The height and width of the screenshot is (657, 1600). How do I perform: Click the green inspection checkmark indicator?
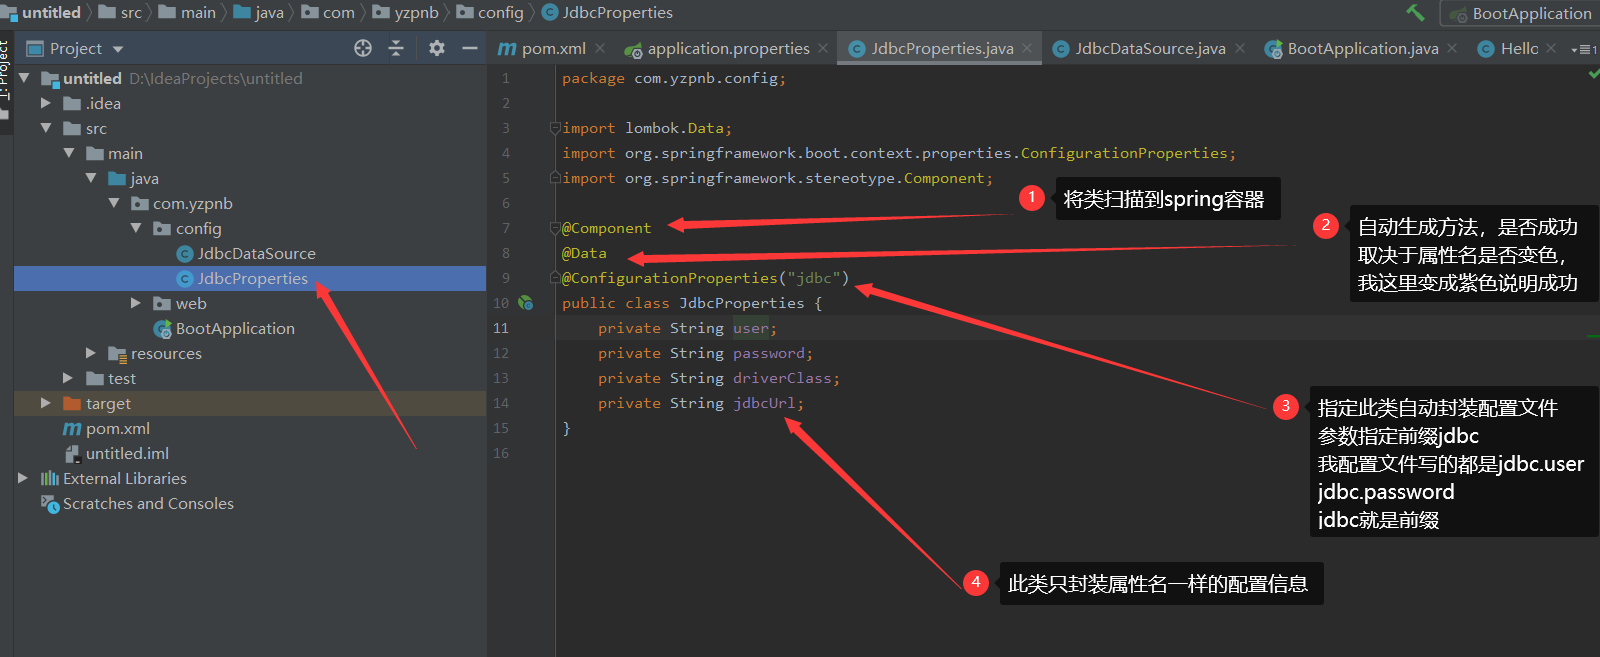click(x=1593, y=74)
